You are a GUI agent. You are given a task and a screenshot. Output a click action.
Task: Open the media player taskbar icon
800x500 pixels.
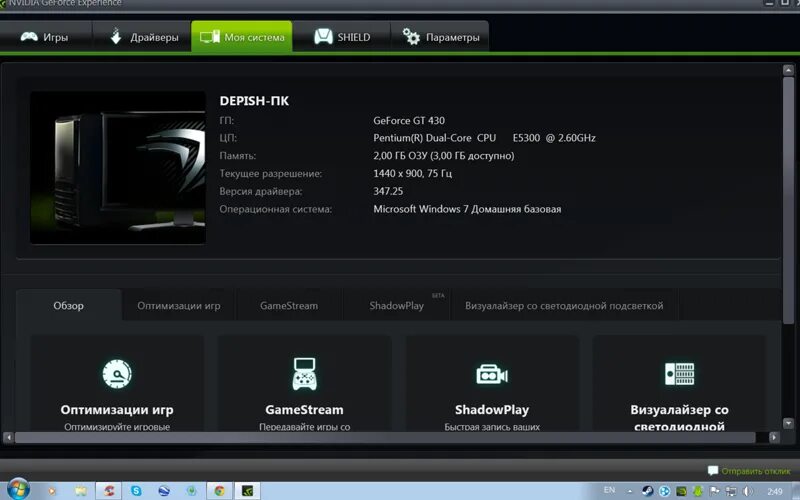click(x=52, y=491)
